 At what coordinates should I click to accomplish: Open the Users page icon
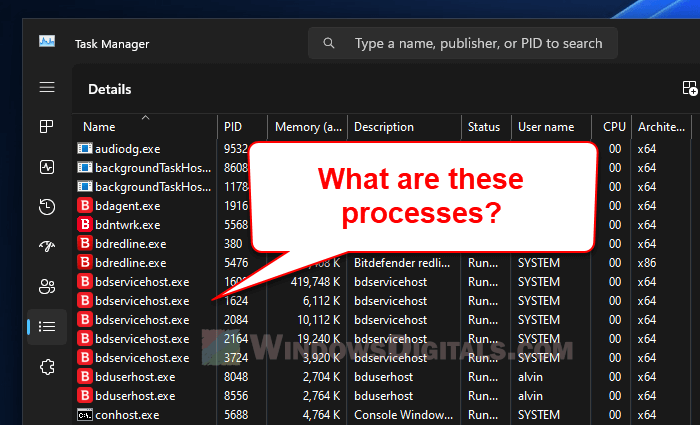47,287
